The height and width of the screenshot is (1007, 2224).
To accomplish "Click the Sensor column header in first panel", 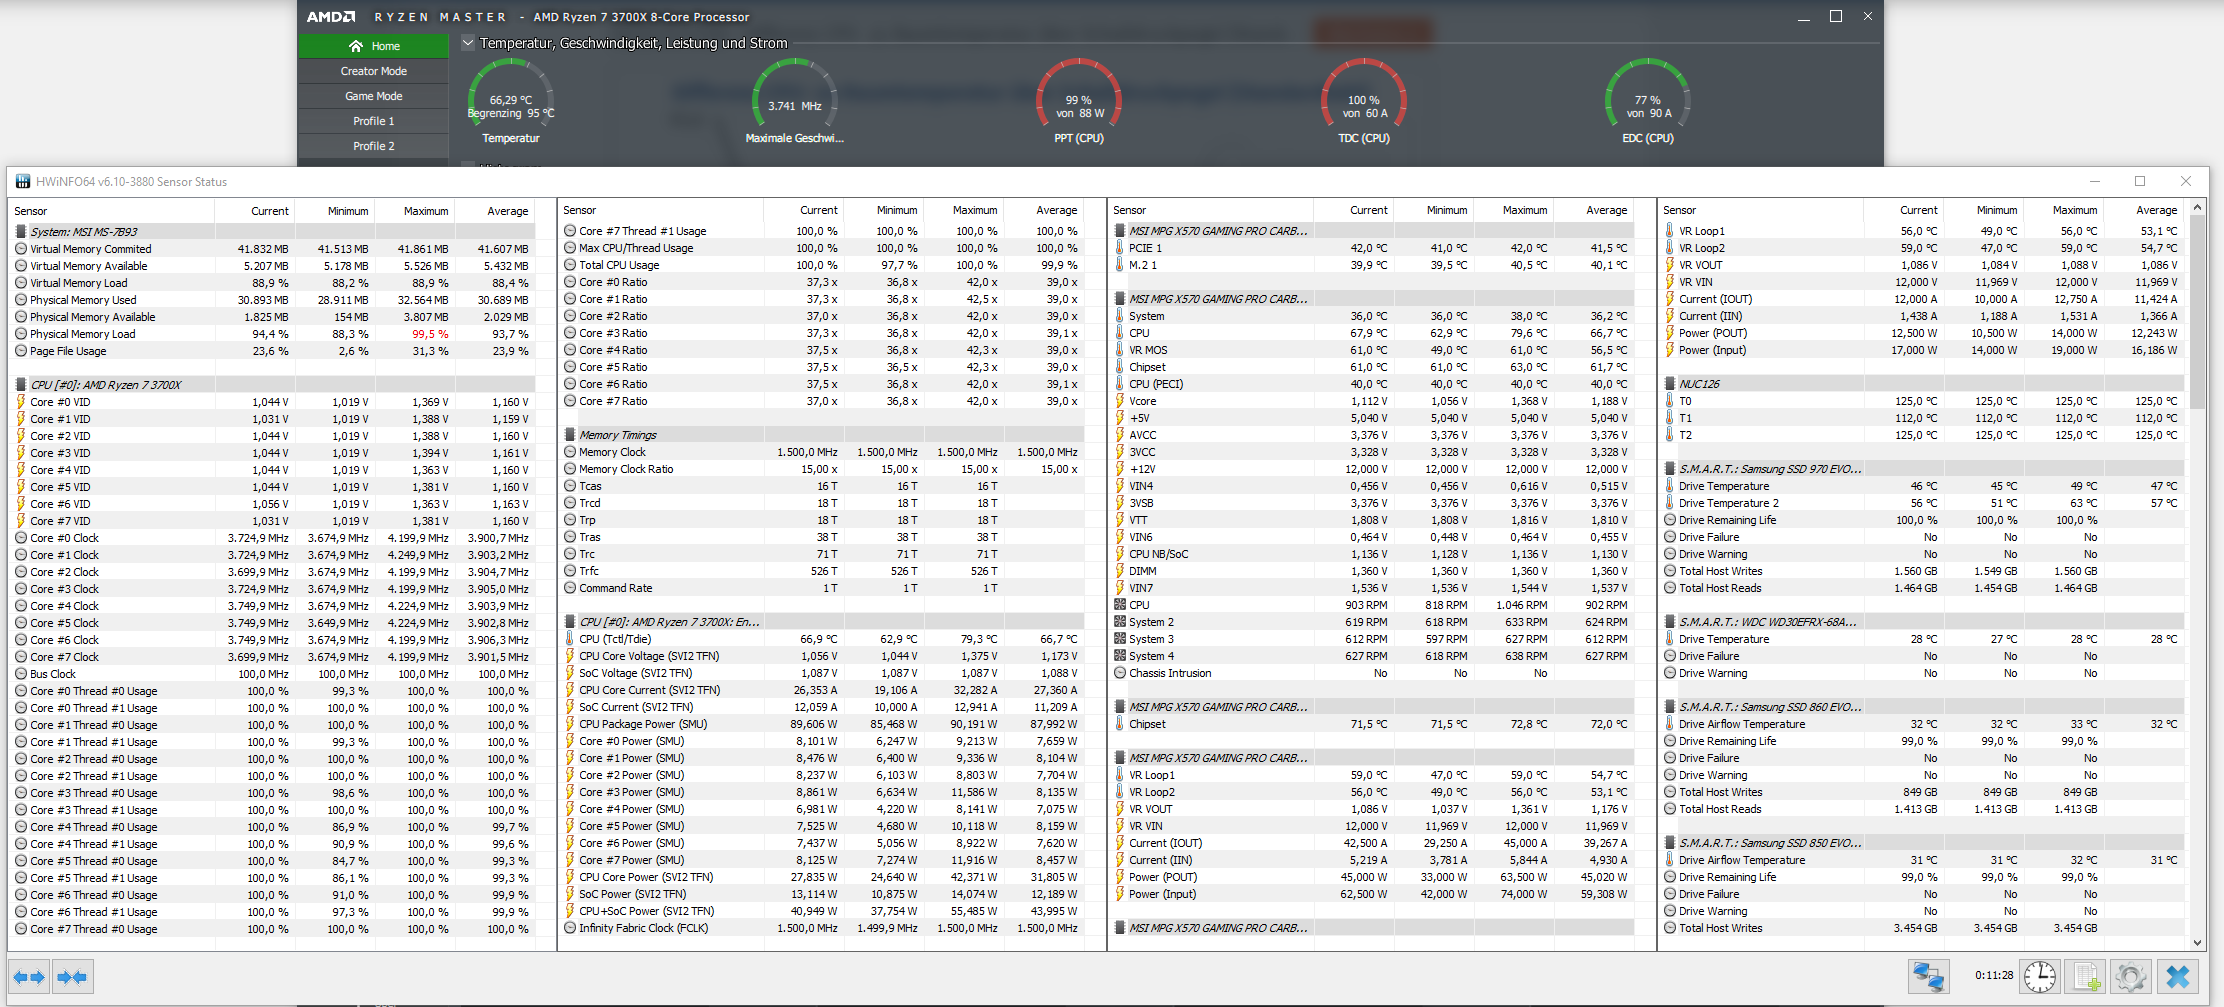I will point(112,211).
